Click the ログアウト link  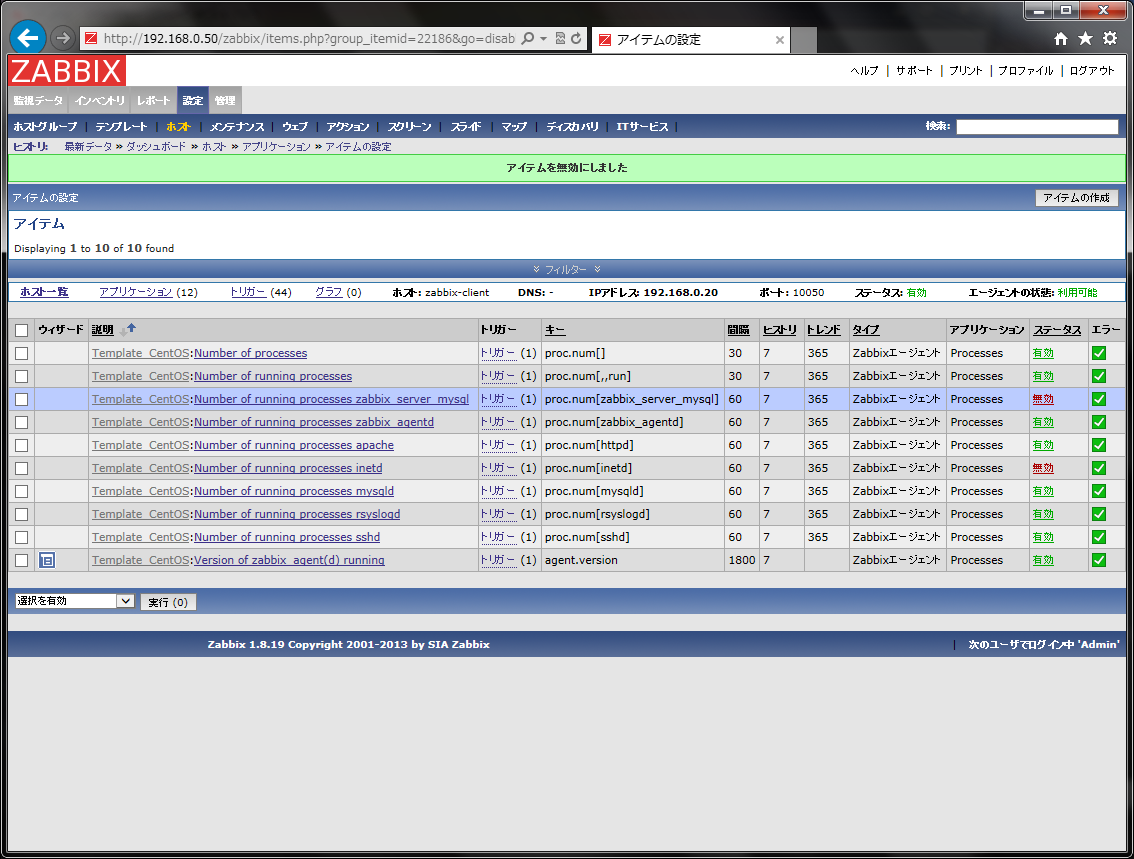click(1092, 71)
